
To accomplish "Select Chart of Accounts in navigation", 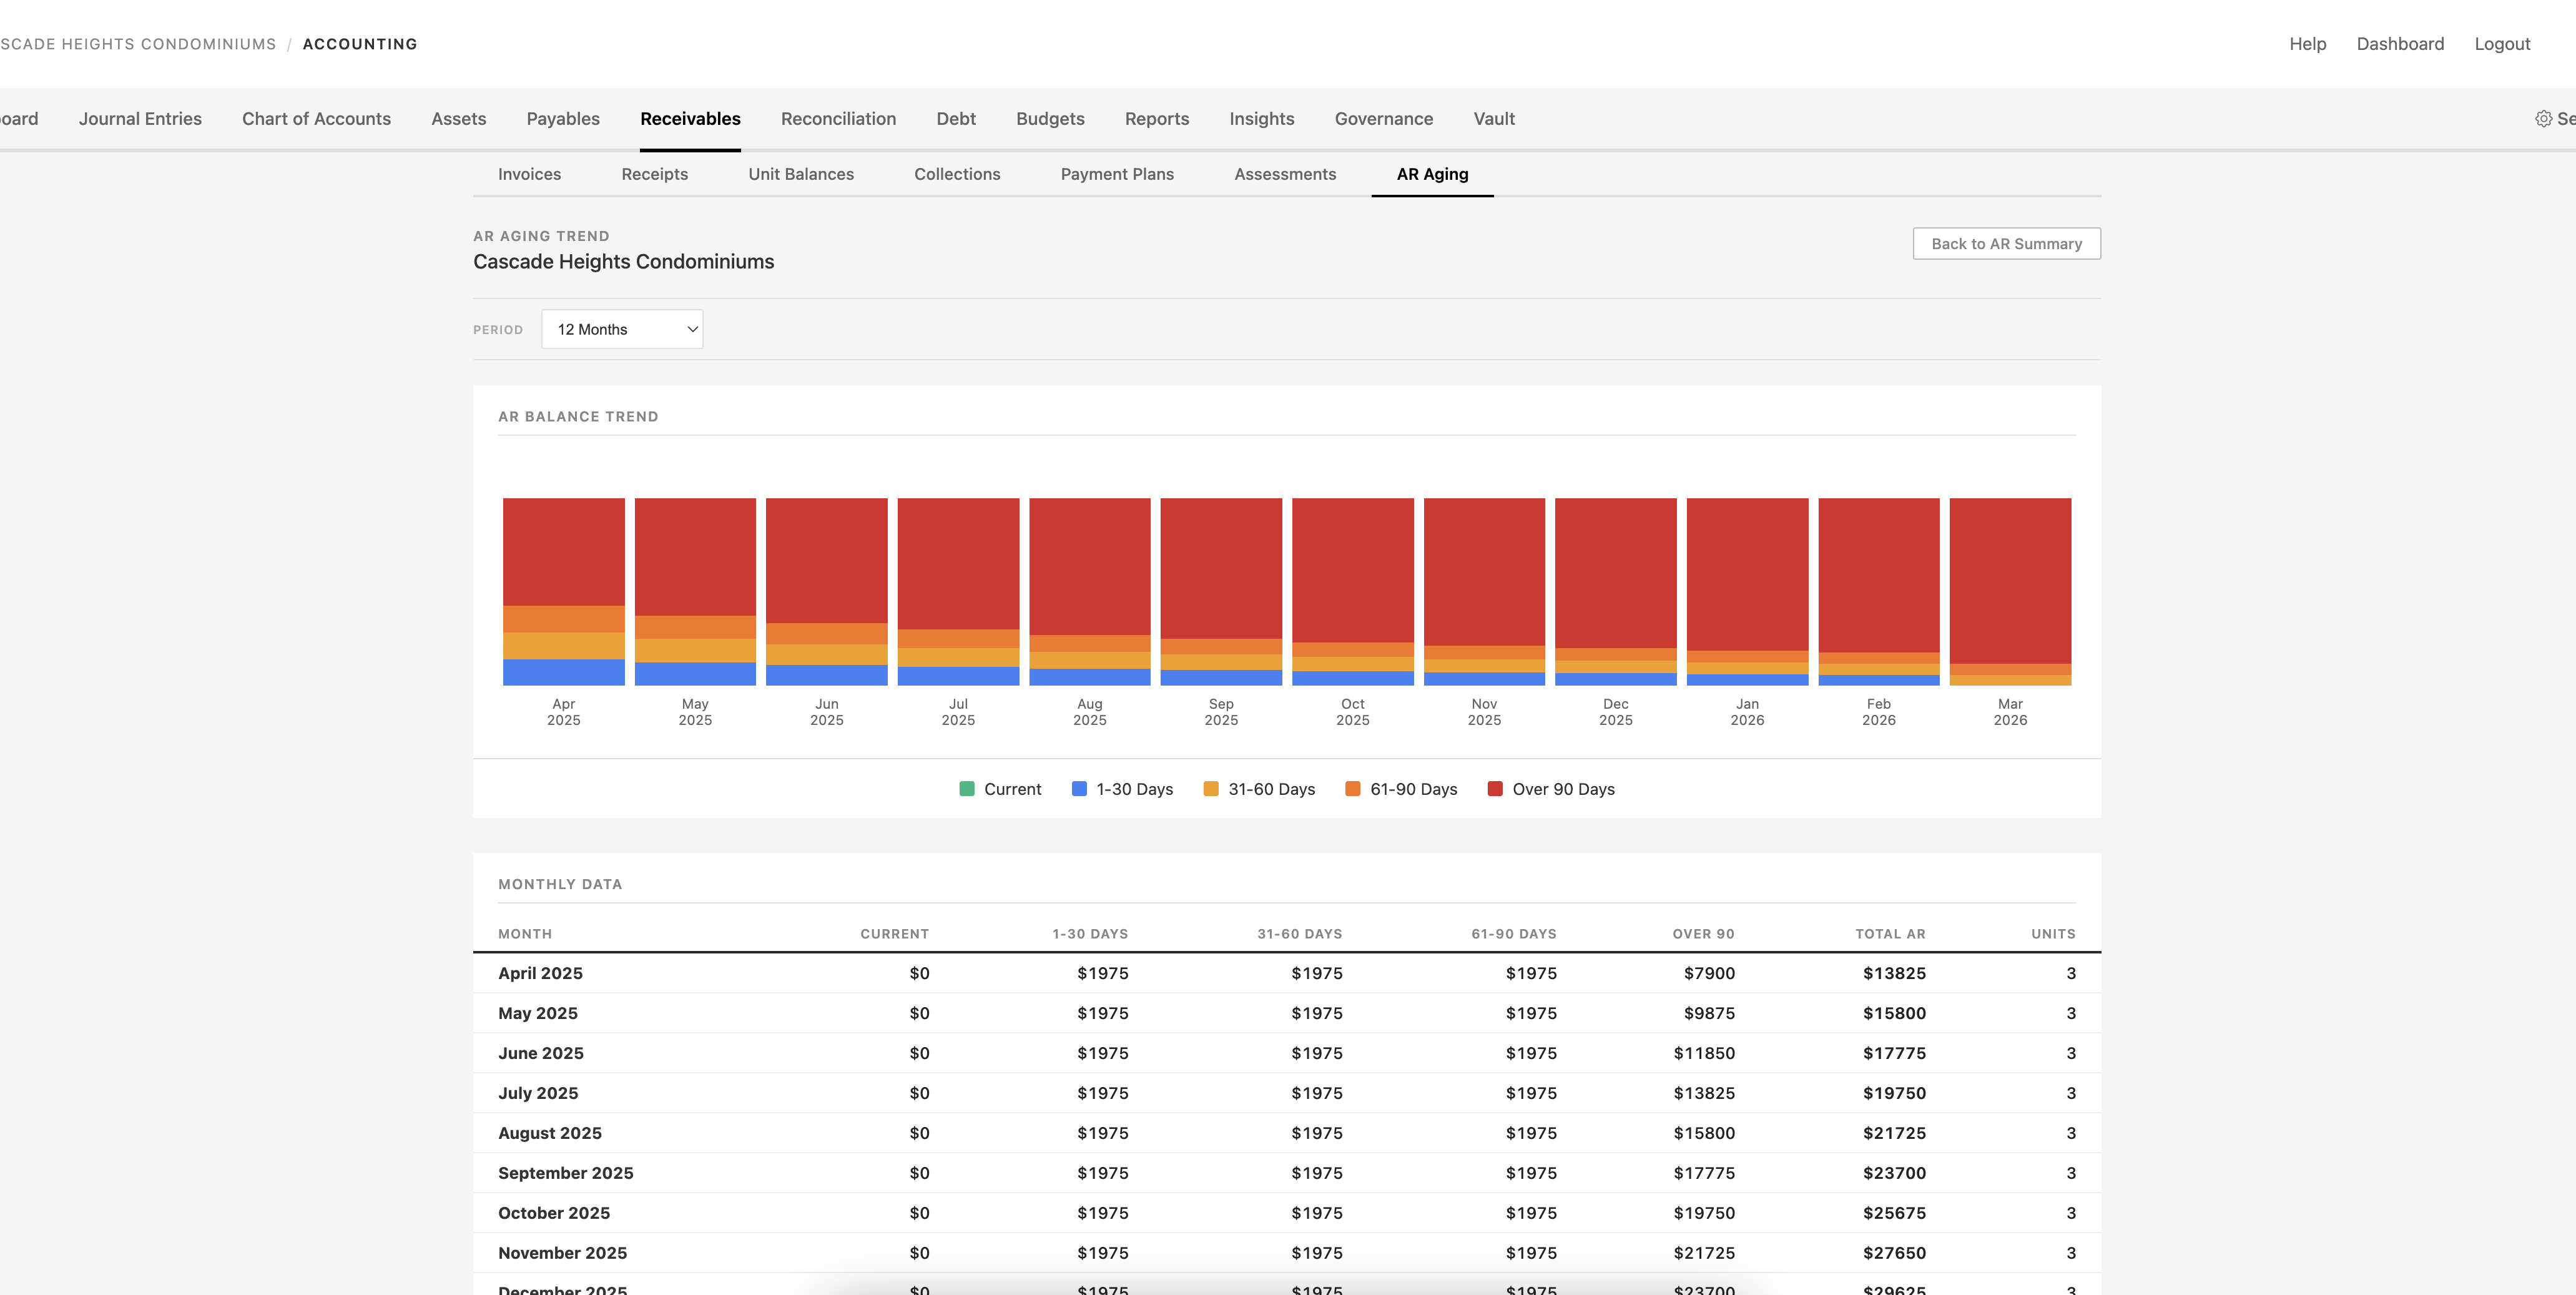I will point(316,119).
